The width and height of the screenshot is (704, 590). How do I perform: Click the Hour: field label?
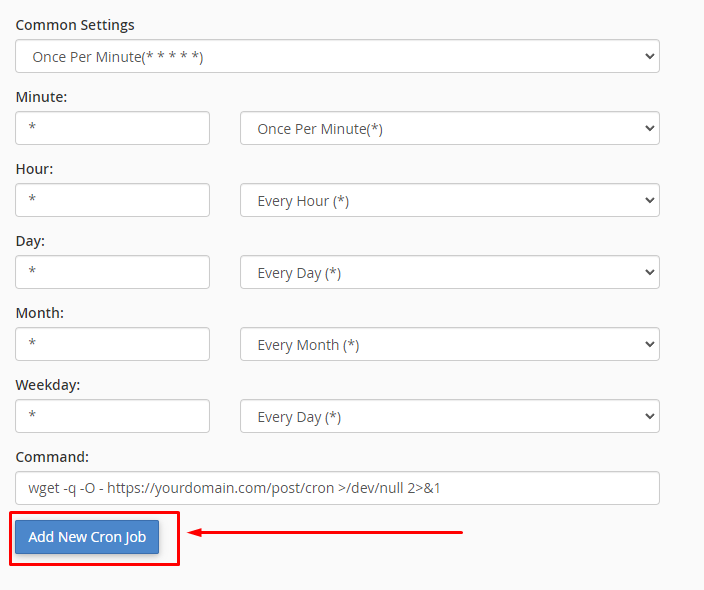(x=35, y=169)
